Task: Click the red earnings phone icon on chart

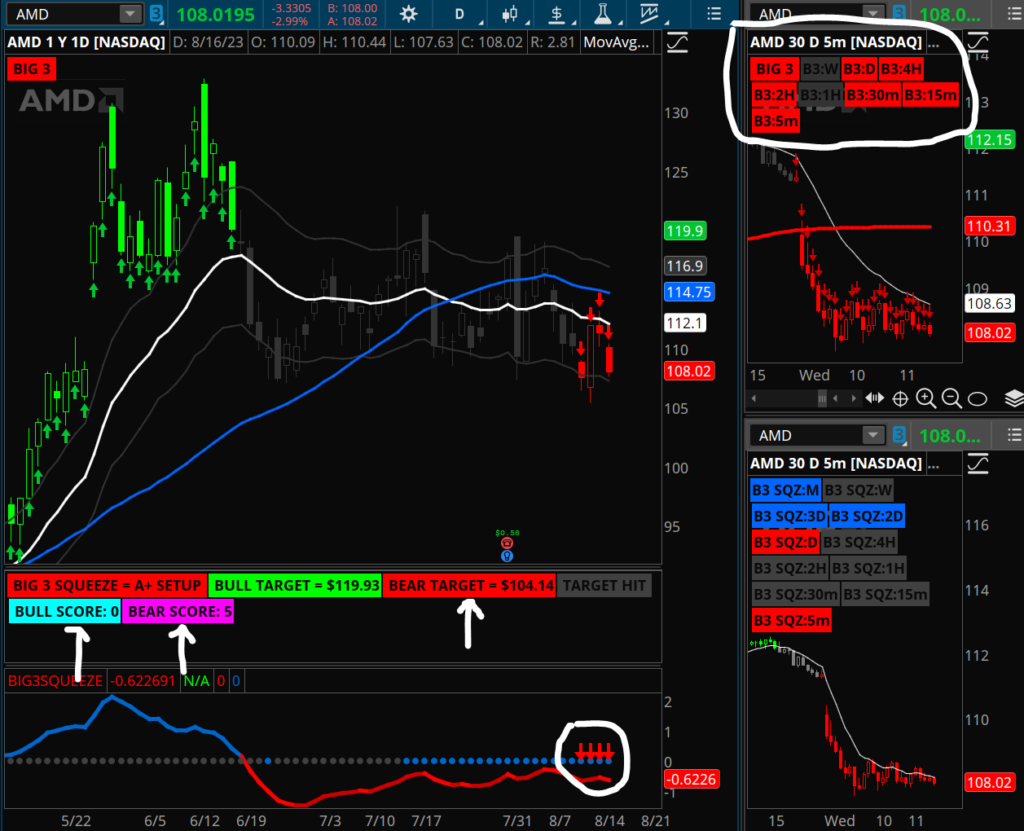Action: pyautogui.click(x=507, y=543)
